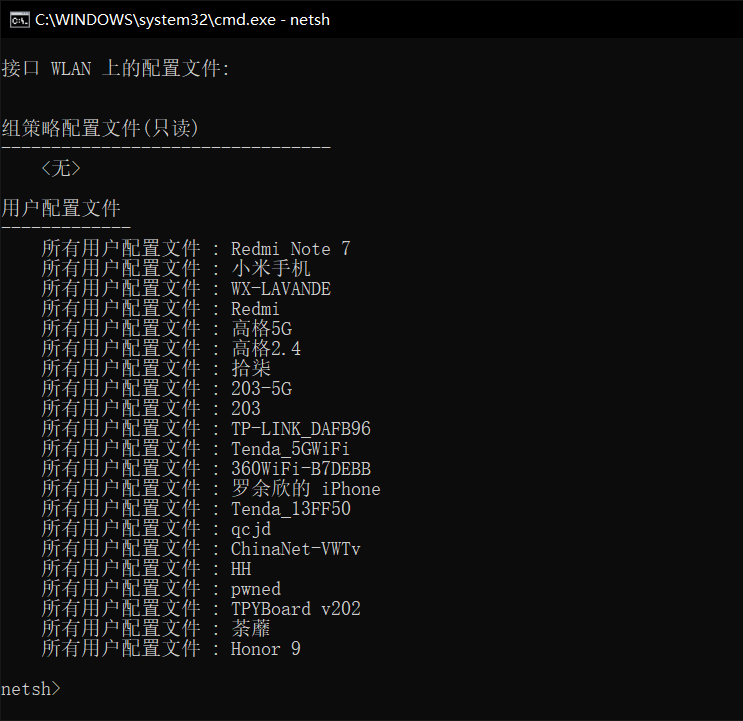Click the 'netsh>' command prompt
743x721 pixels.
[x=31, y=689]
